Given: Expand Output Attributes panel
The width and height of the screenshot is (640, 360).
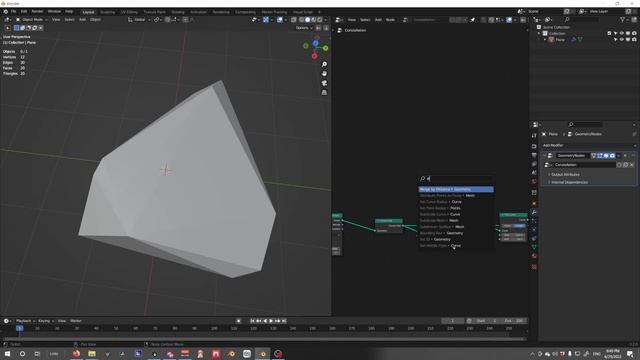Looking at the screenshot, I should coord(565,174).
